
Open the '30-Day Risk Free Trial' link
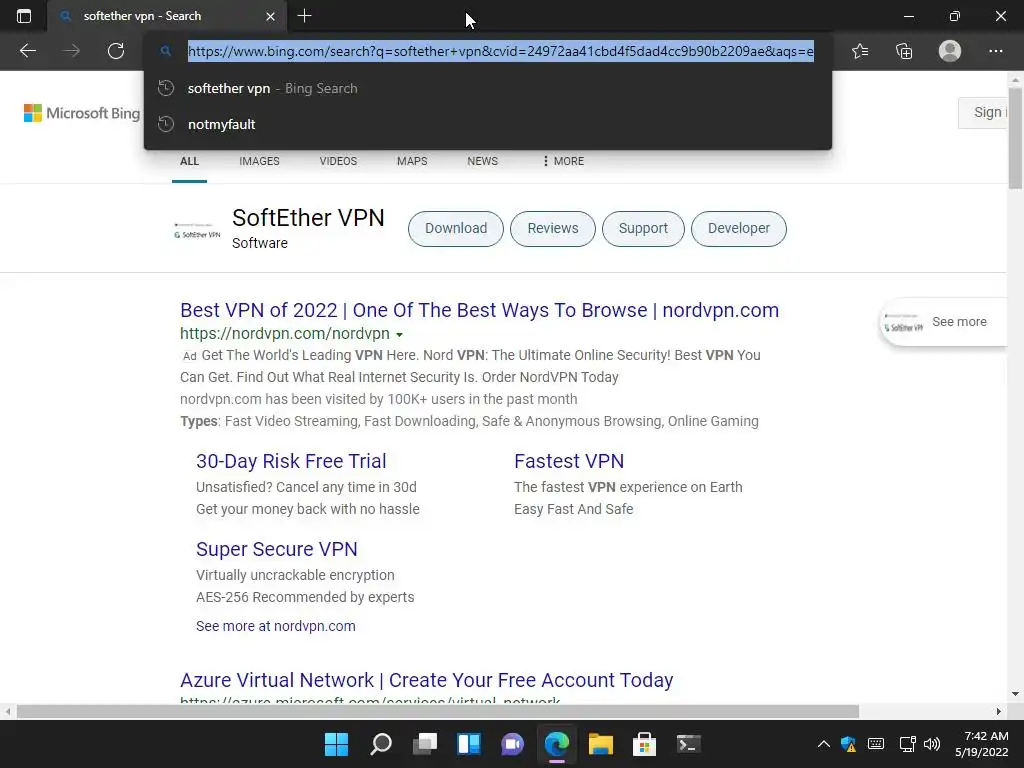tap(291, 461)
